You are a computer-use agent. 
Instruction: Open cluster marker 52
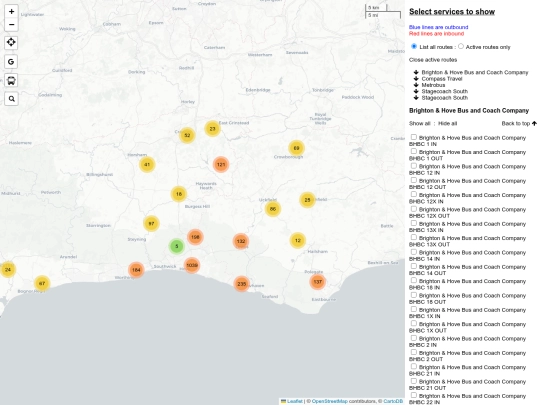click(x=187, y=135)
